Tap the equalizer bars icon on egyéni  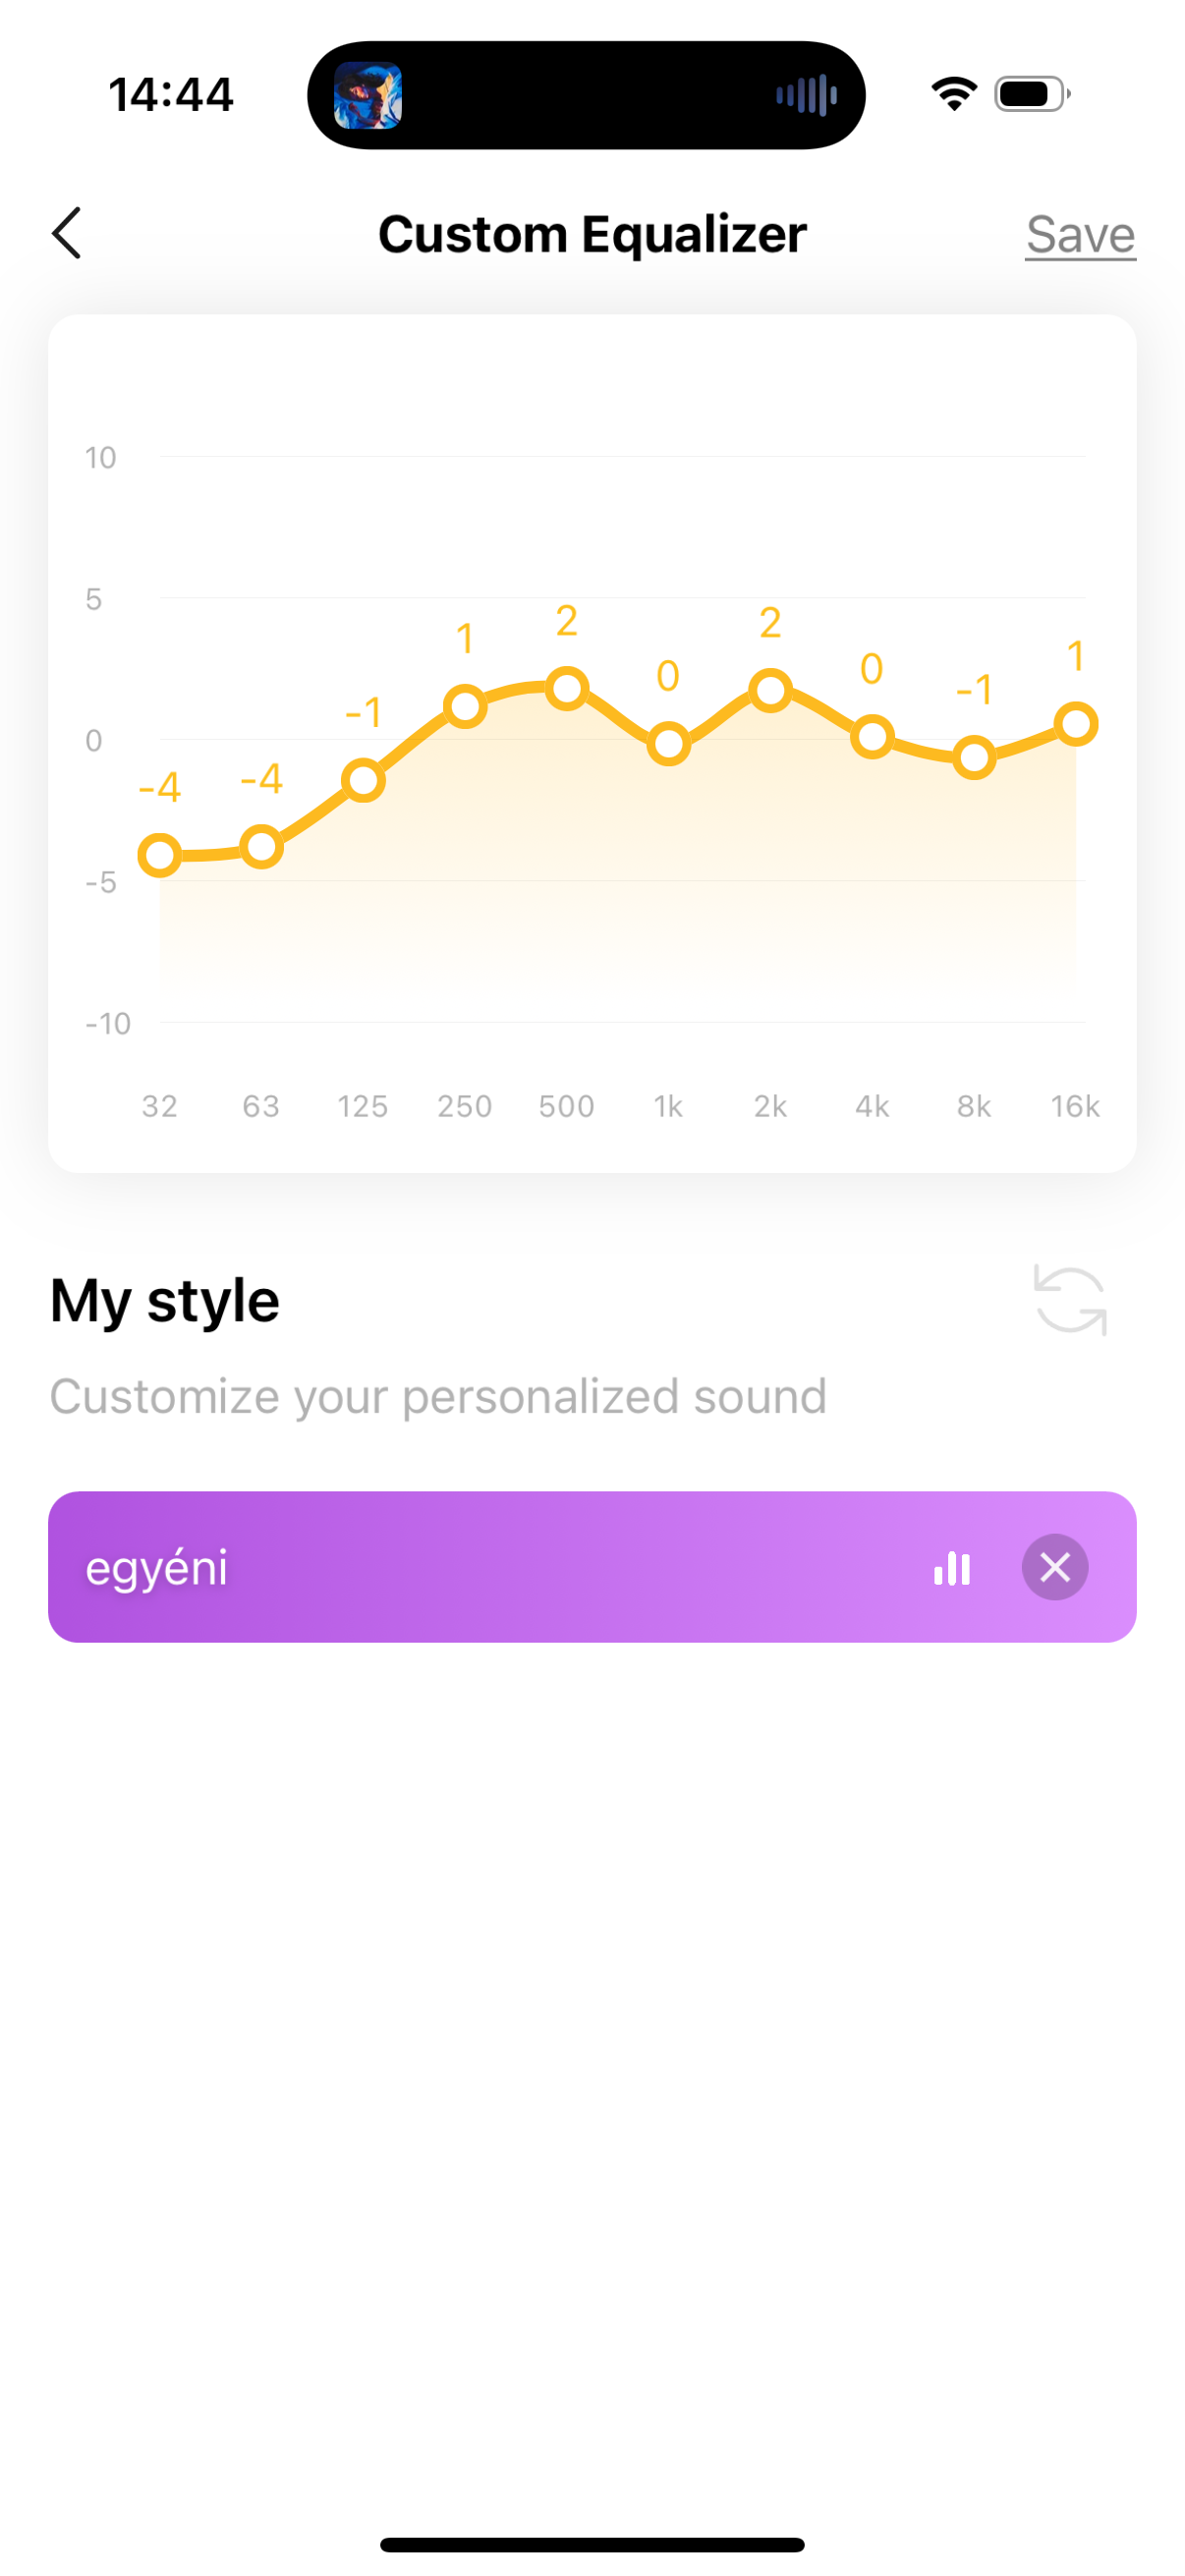[952, 1567]
